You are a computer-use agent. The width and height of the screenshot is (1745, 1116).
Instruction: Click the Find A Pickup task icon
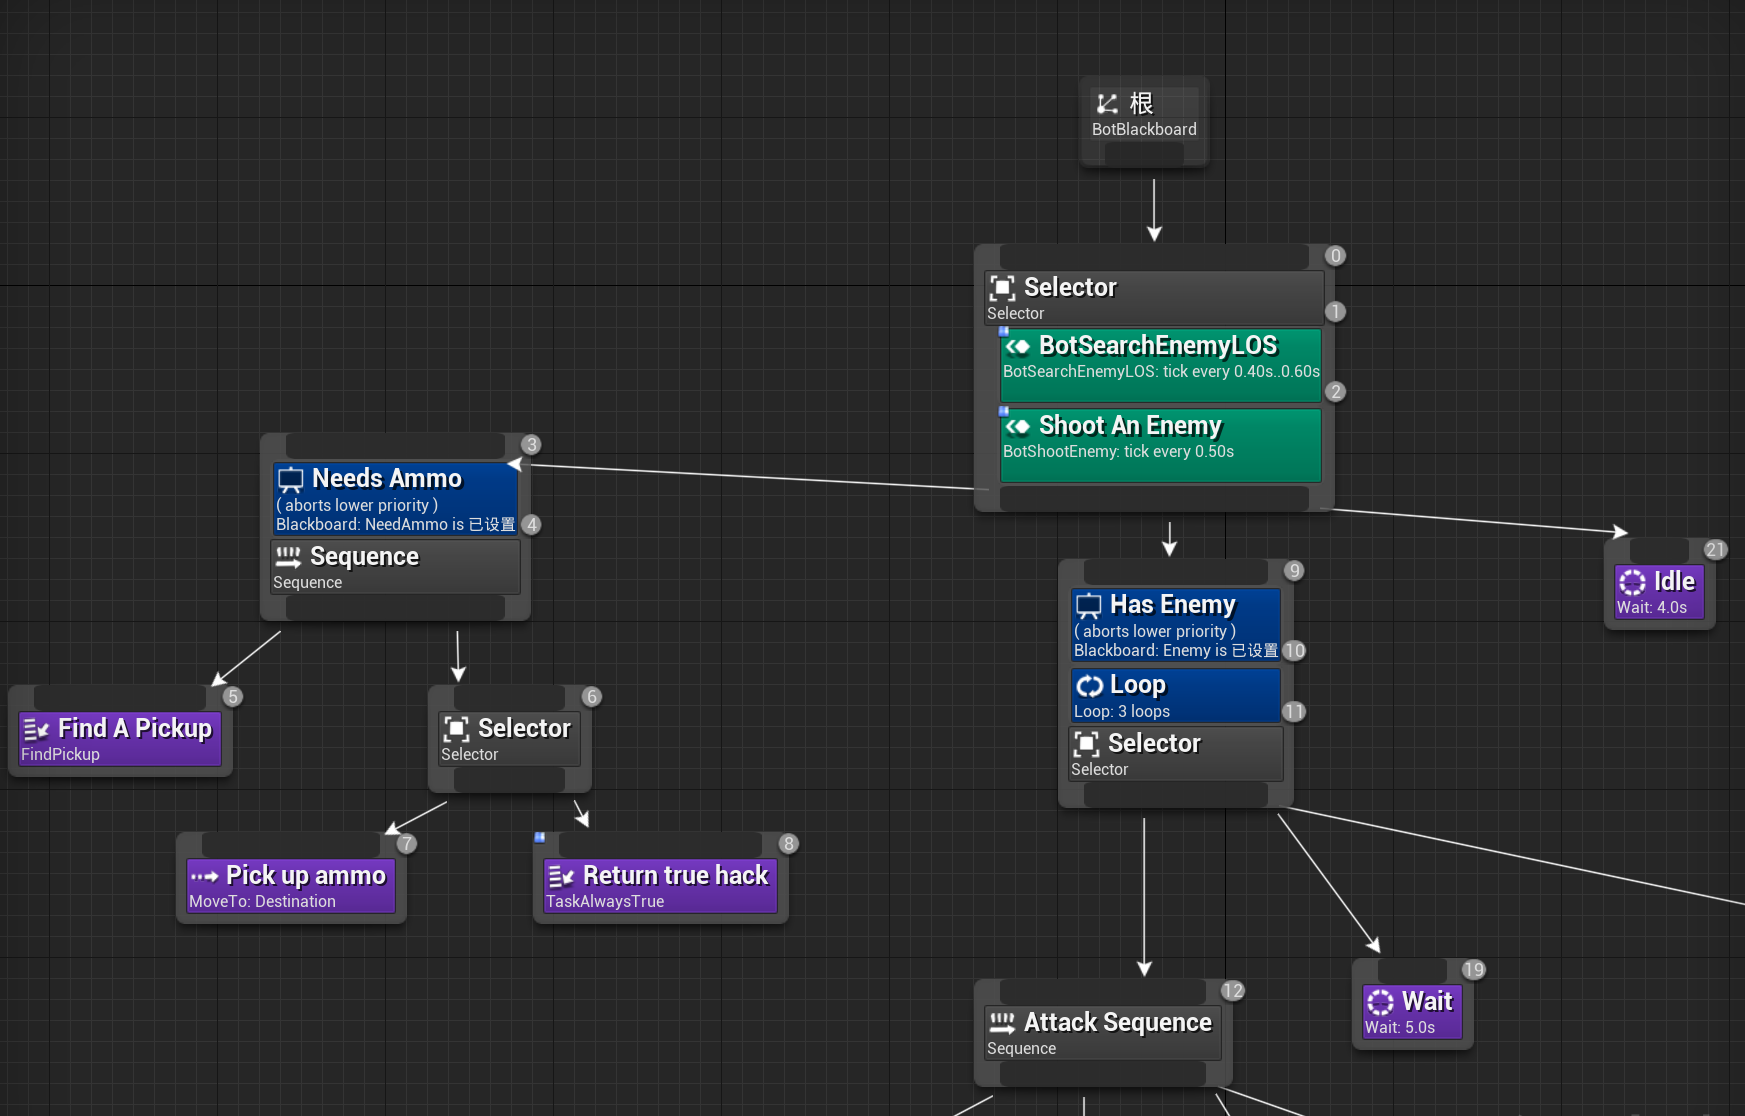36,729
